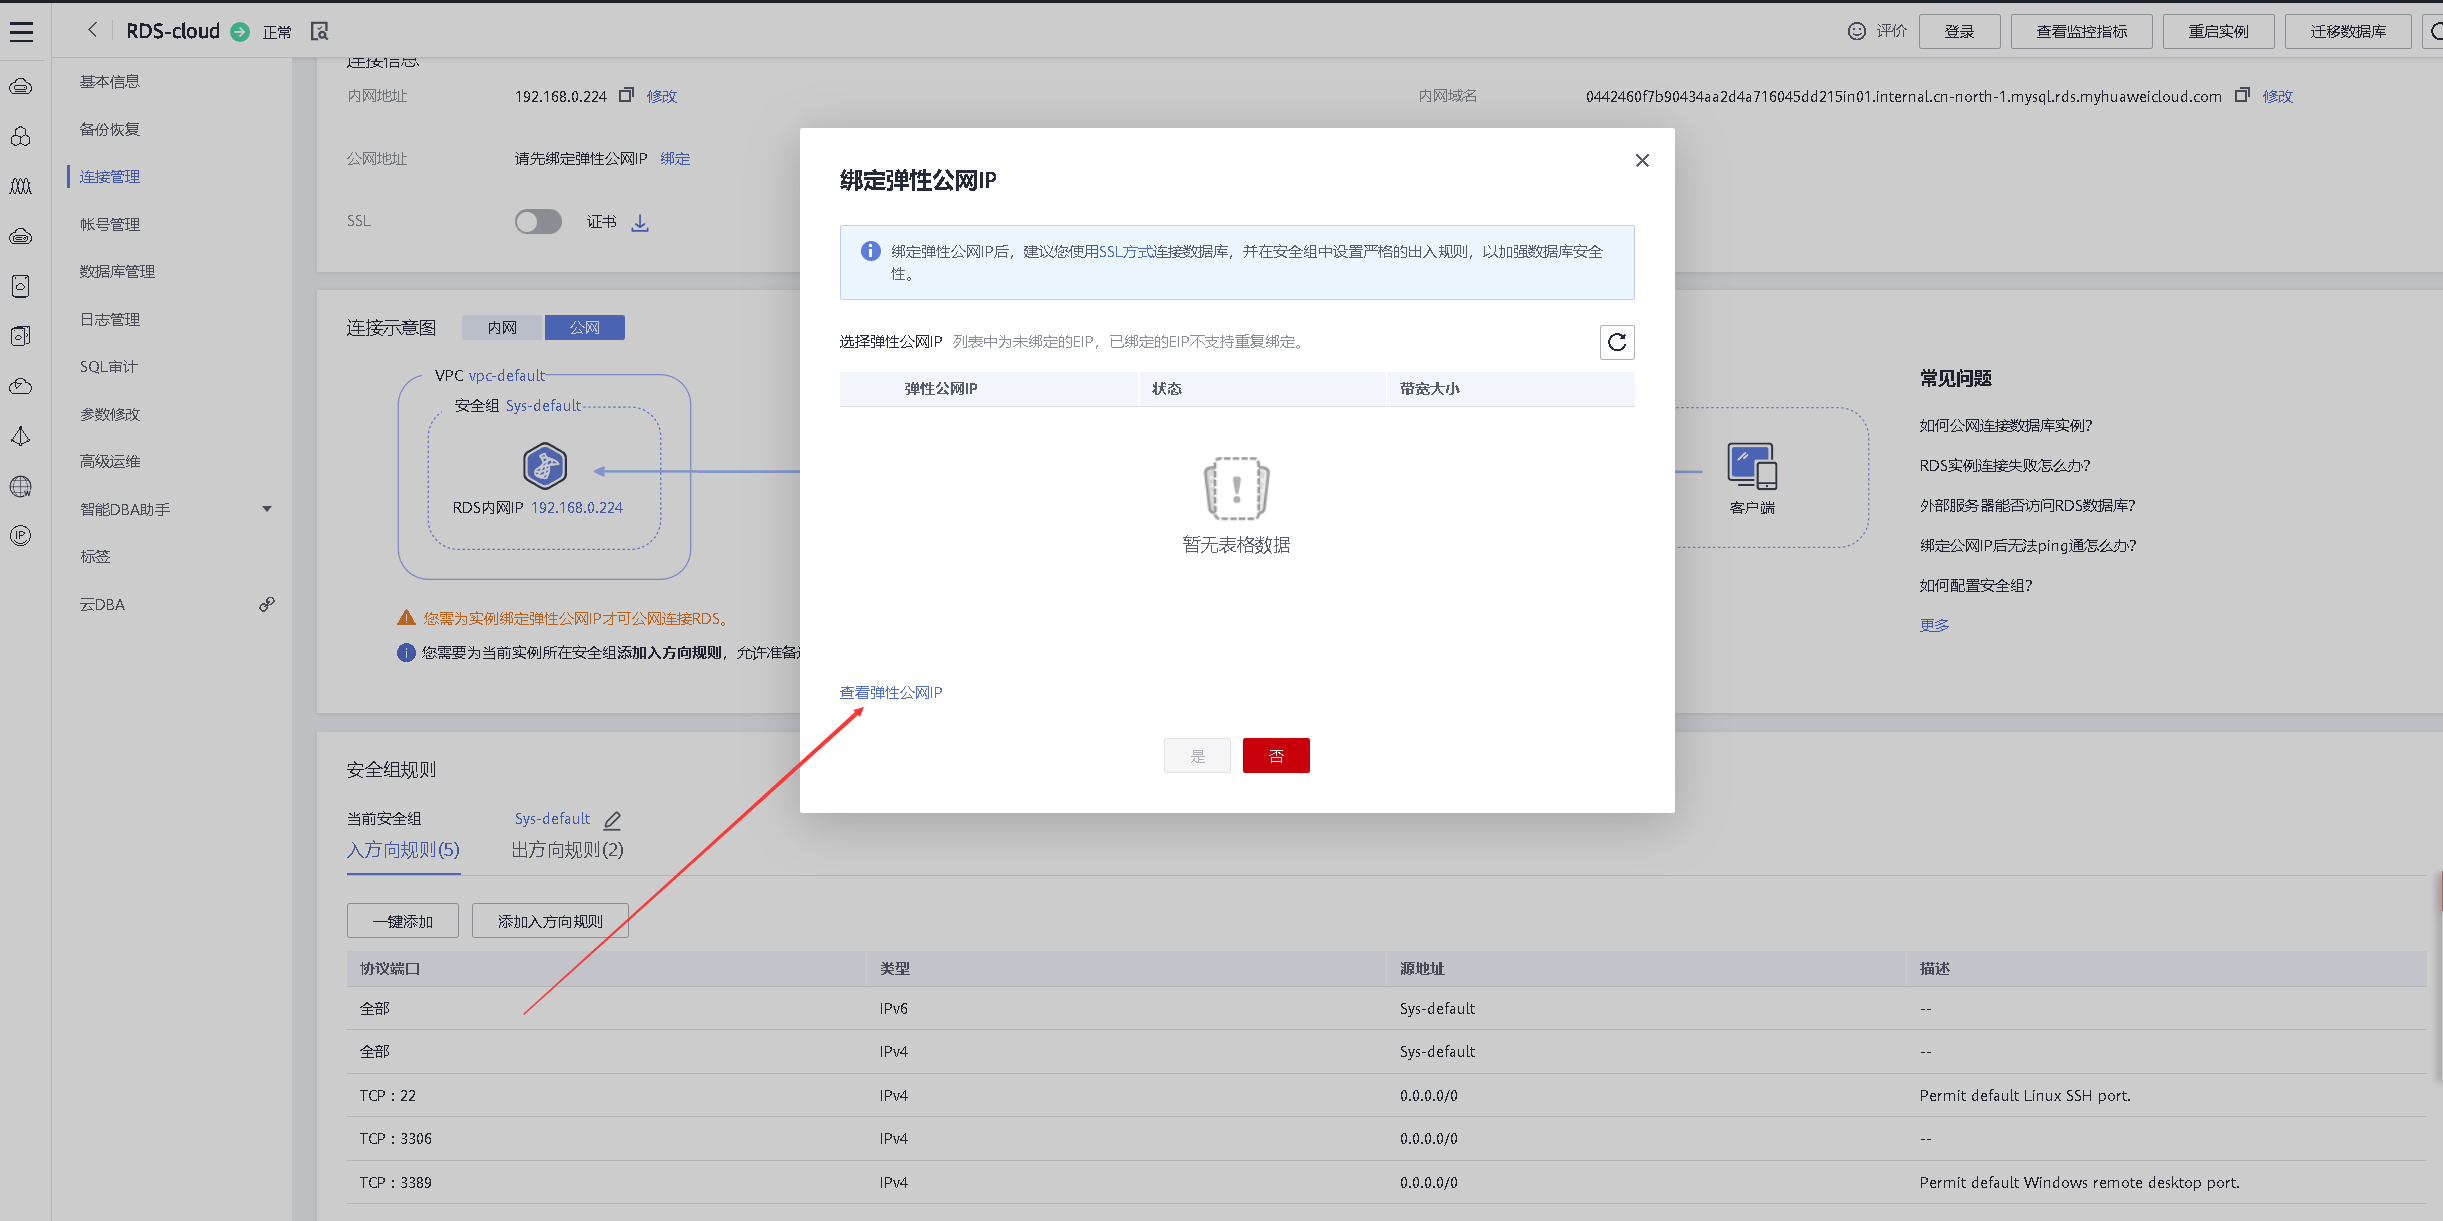
Task: Click the back arrow beside RDS-cloud
Action: (92, 30)
